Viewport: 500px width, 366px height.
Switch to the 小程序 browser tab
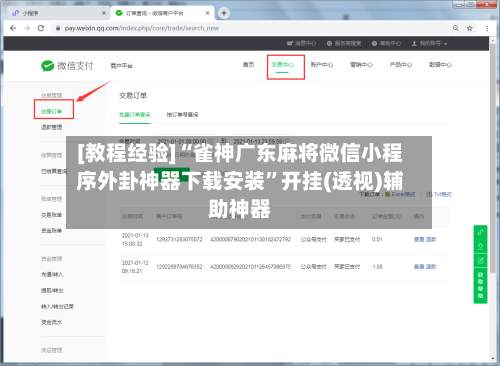point(59,13)
